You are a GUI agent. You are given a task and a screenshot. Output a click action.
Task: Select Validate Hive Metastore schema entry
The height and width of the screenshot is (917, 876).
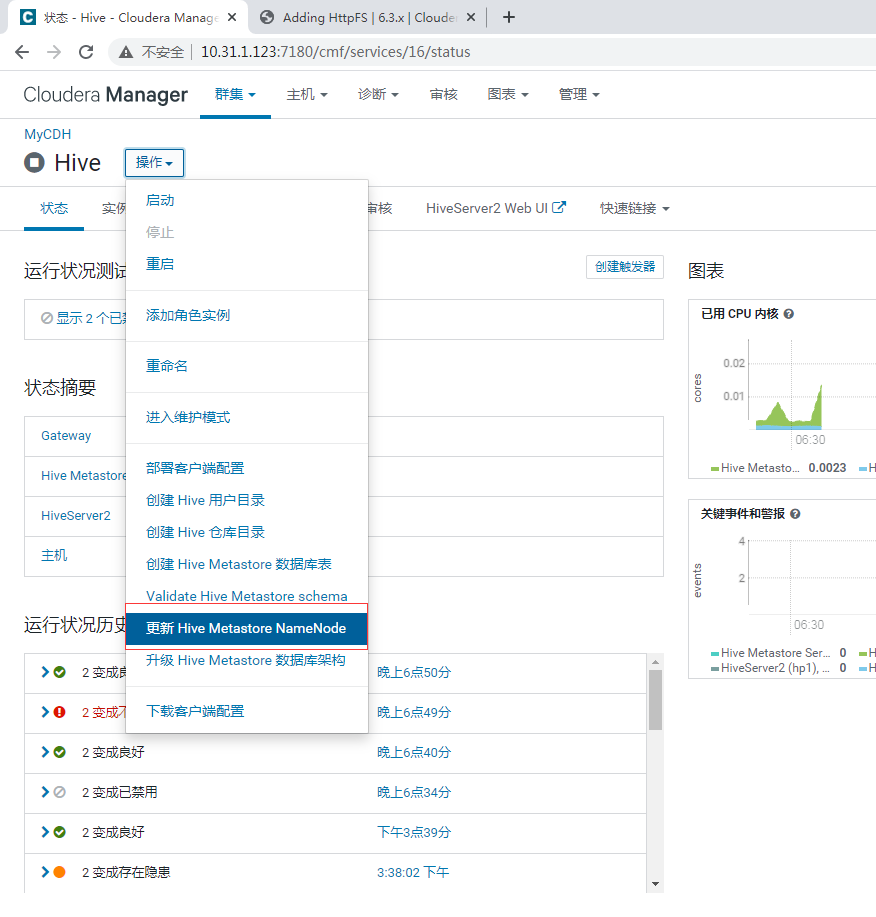[247, 596]
